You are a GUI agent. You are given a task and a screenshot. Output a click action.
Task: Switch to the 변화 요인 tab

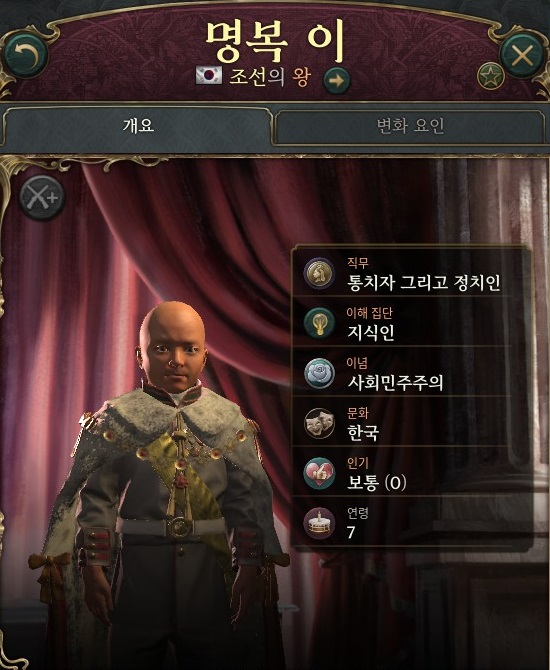(410, 126)
